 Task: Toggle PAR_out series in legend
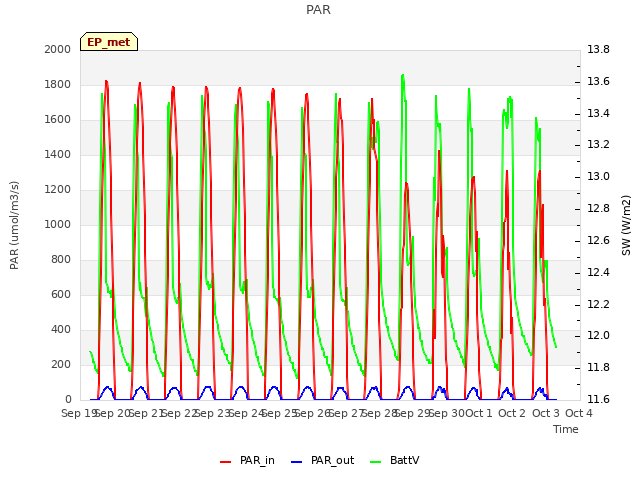point(322,460)
